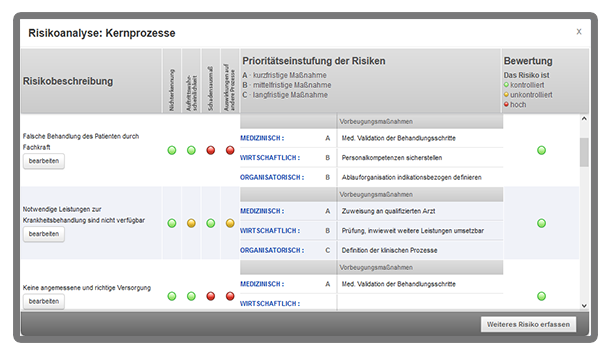Click green Bewertung indicator for Notwendige Leistungen
Screen dimensions: 611x364
pyautogui.click(x=542, y=223)
